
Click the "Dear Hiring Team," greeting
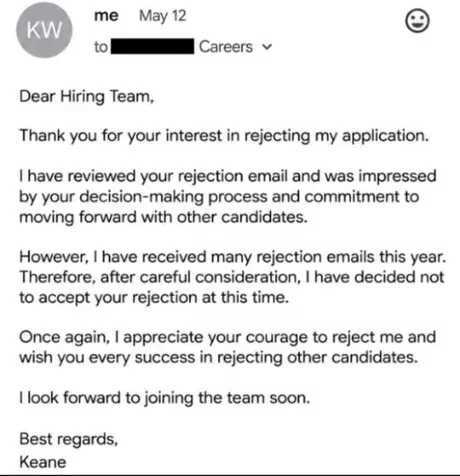click(x=87, y=97)
